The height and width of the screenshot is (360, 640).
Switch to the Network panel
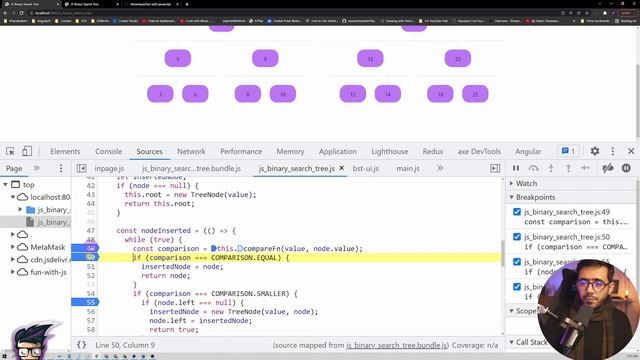coord(191,151)
